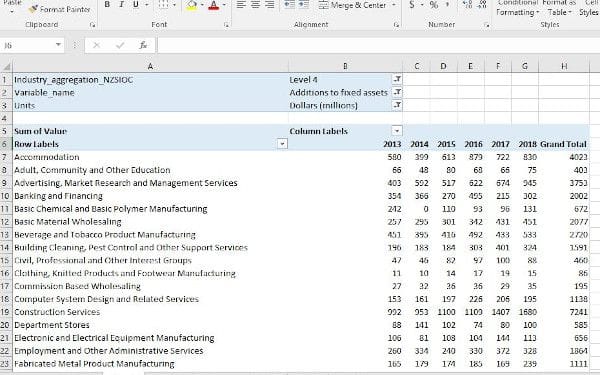Open Row Labels dropdown
Screen dimensions: 600x375
coord(282,144)
